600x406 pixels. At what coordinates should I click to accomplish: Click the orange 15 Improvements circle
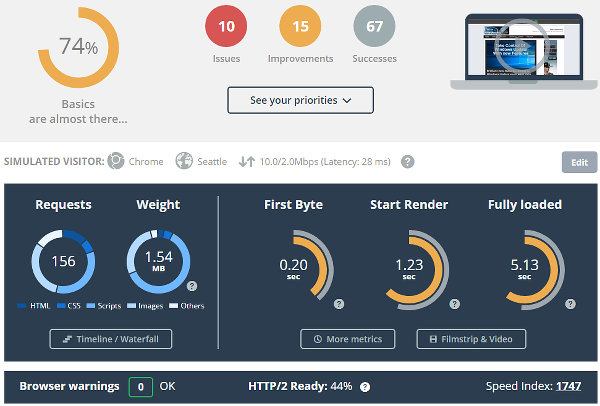(x=300, y=26)
